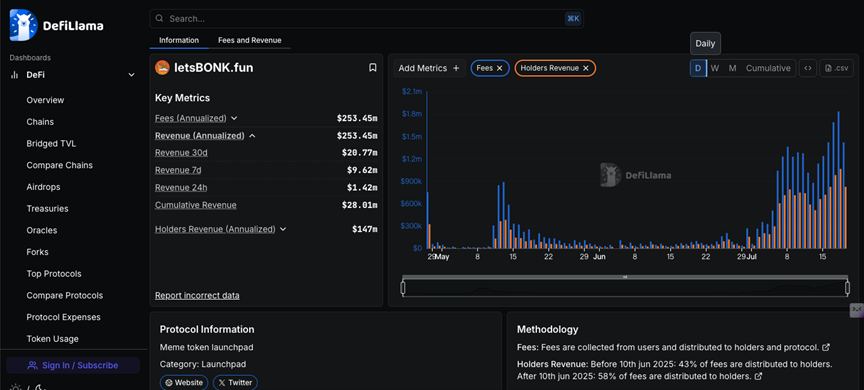Click left handle of chart range slider
Screen dimensions: 864x390
click(403, 288)
